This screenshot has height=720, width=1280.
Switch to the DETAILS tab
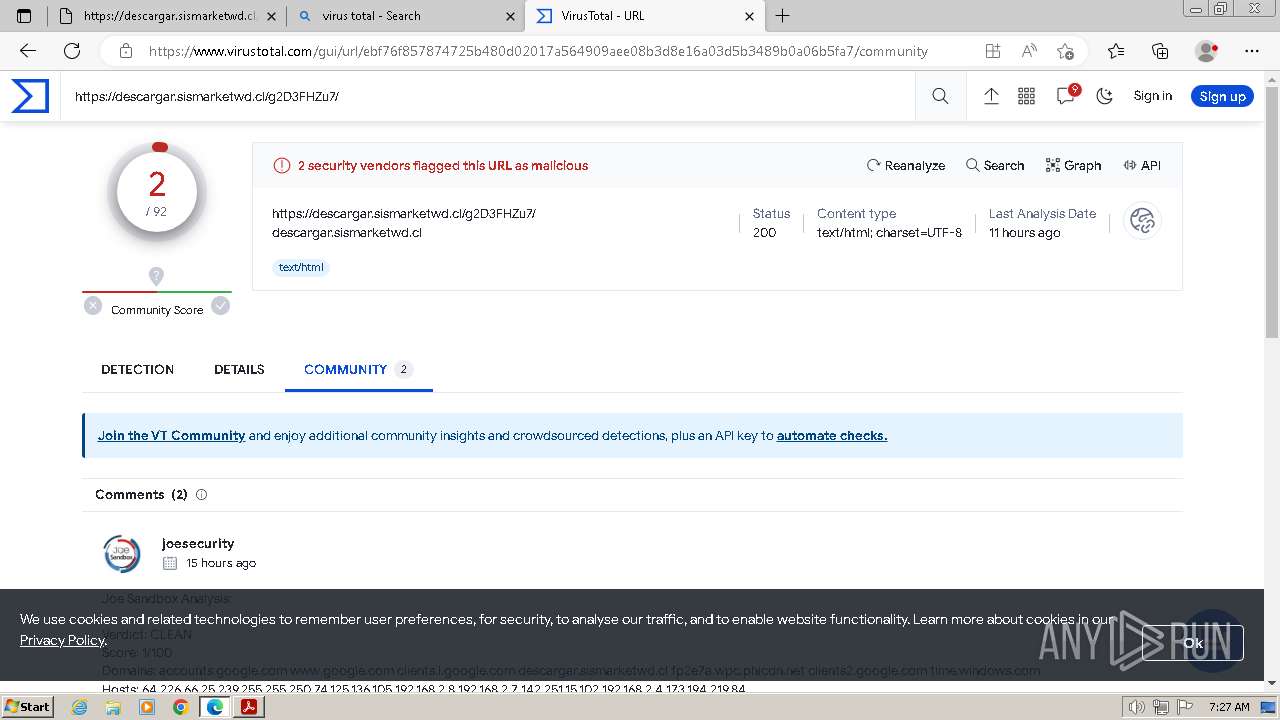tap(239, 369)
